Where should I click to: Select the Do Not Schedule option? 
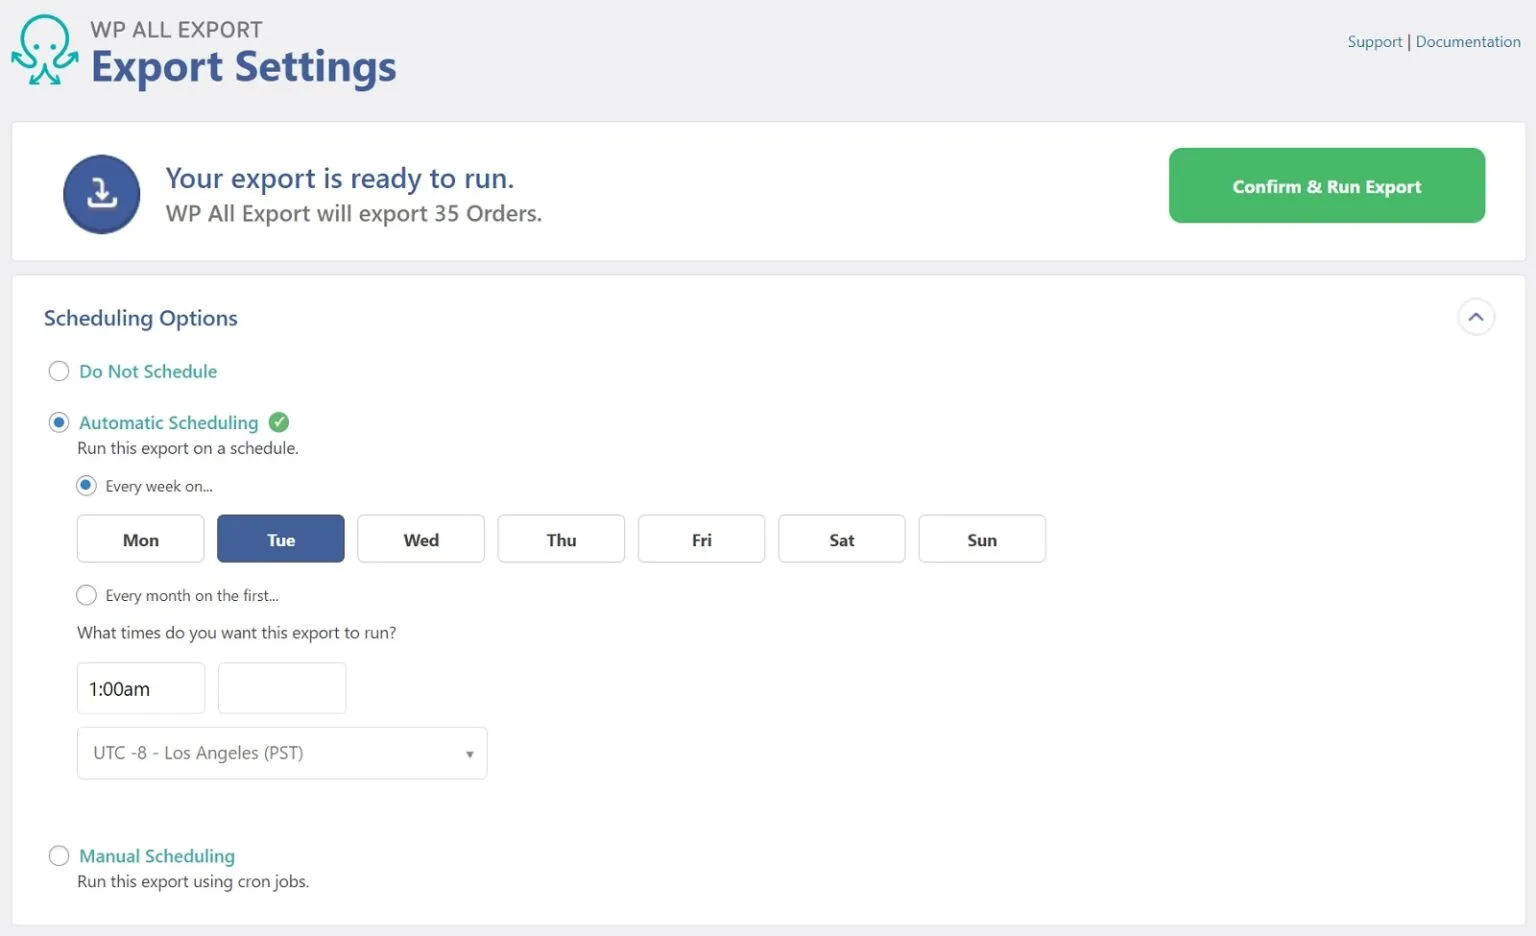[59, 370]
